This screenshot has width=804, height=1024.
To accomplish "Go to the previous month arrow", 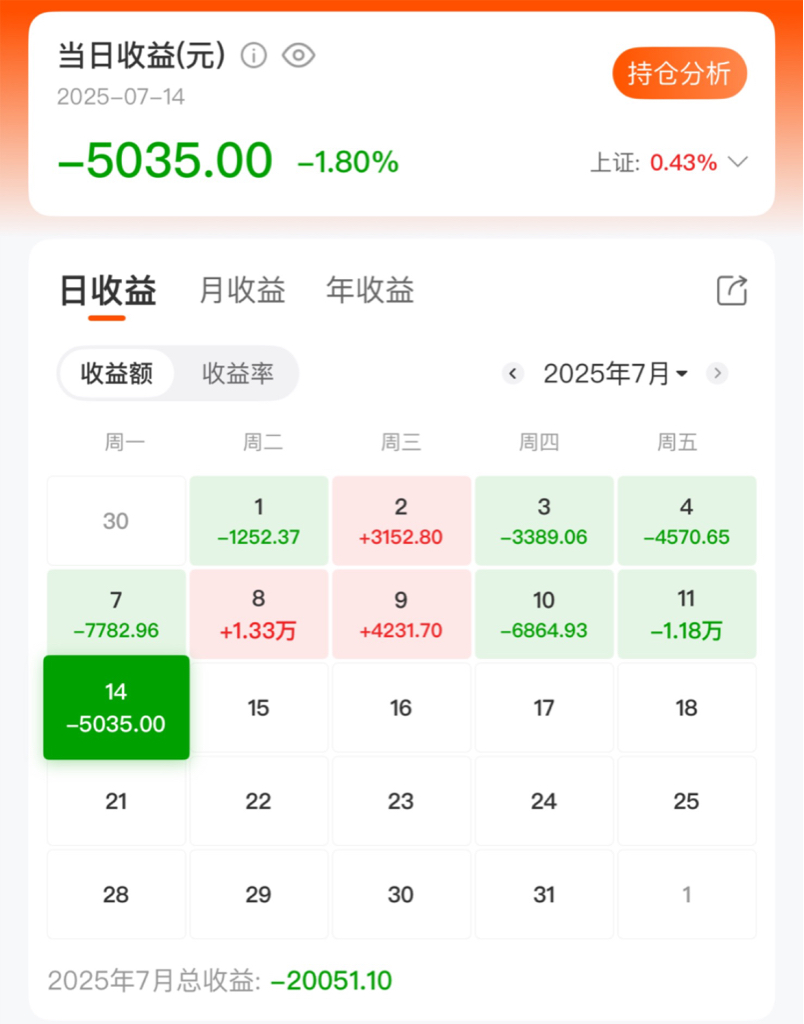I will click(x=513, y=374).
